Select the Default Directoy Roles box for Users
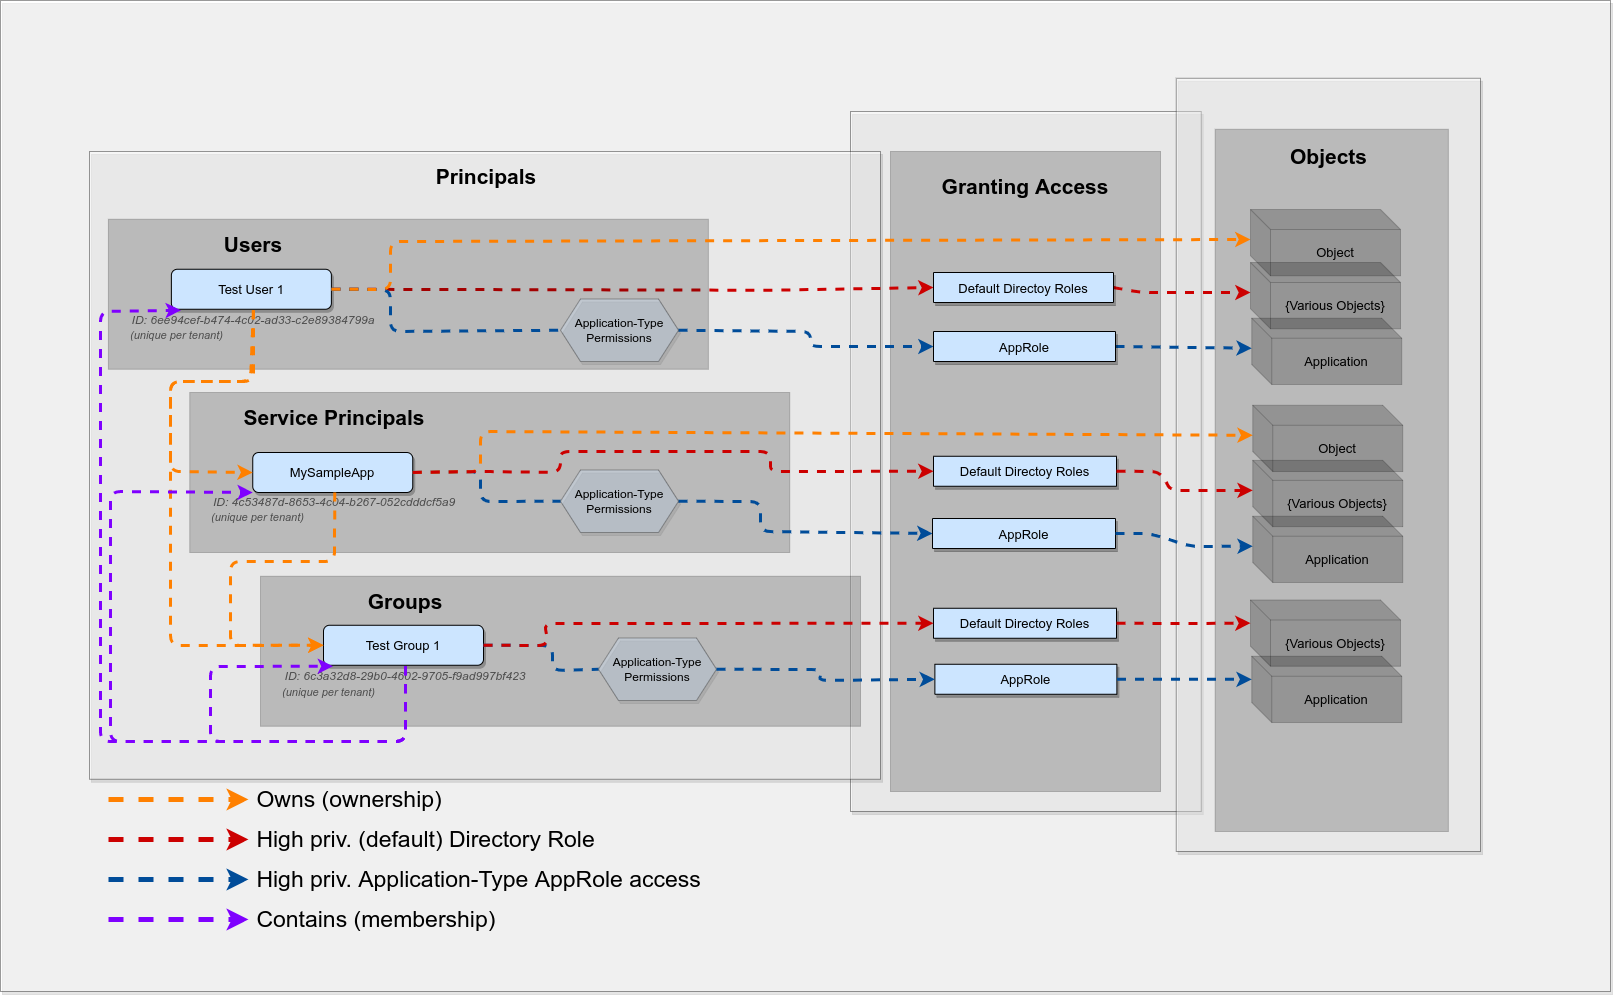The width and height of the screenshot is (1615, 996). (1023, 288)
